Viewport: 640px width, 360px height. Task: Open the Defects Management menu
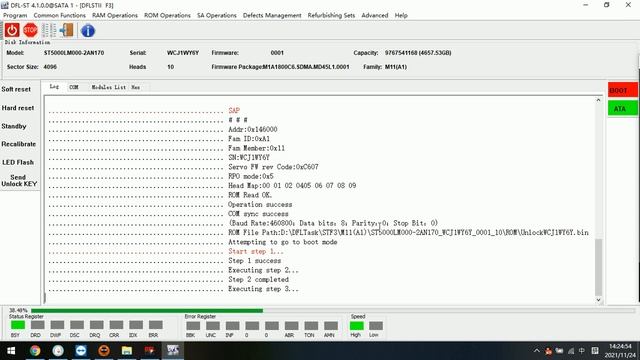pyautogui.click(x=272, y=15)
